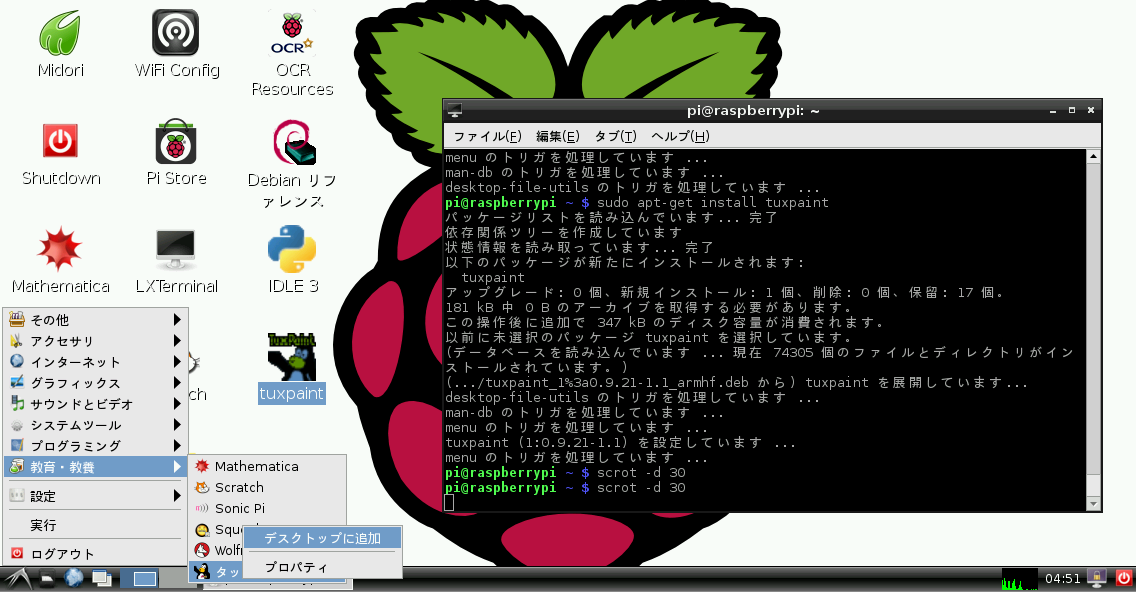Screen dimensions: 1136x592
Task: Click the 04:51 clock in the taskbar
Action: [1062, 578]
